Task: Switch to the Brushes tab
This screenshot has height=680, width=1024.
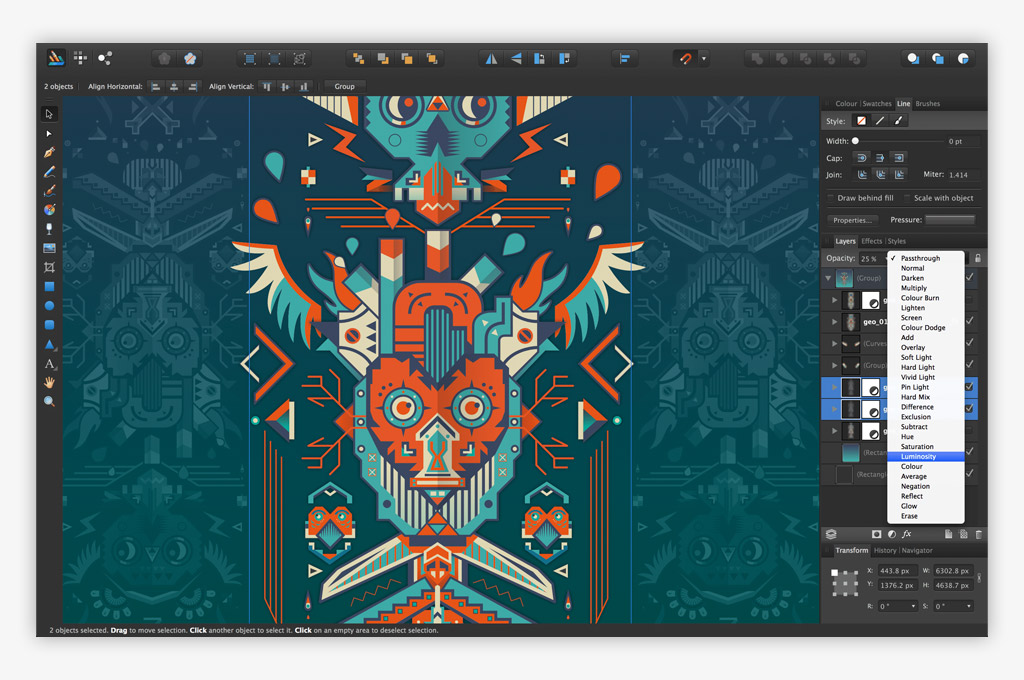Action: pos(927,103)
